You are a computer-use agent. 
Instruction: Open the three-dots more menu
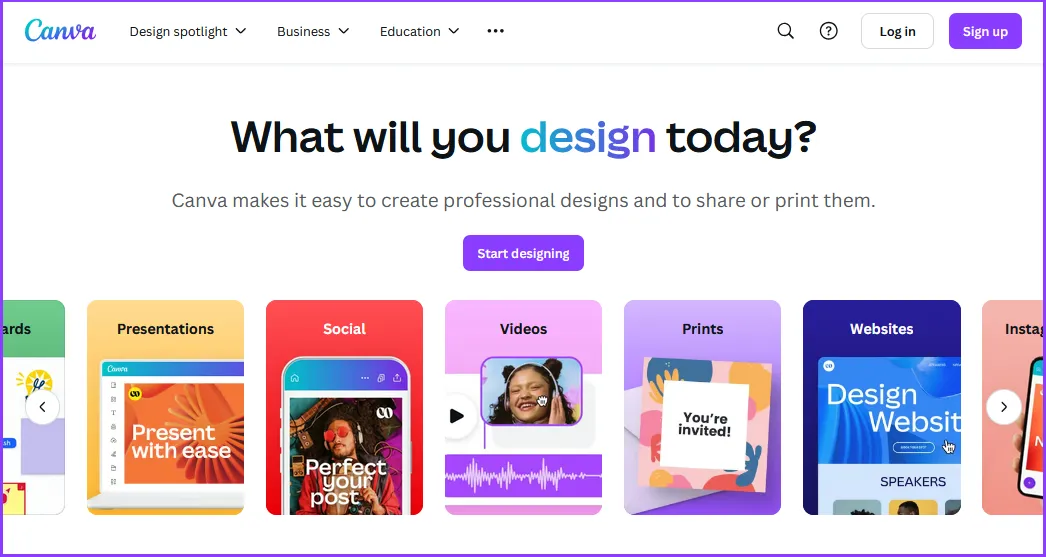[496, 31]
